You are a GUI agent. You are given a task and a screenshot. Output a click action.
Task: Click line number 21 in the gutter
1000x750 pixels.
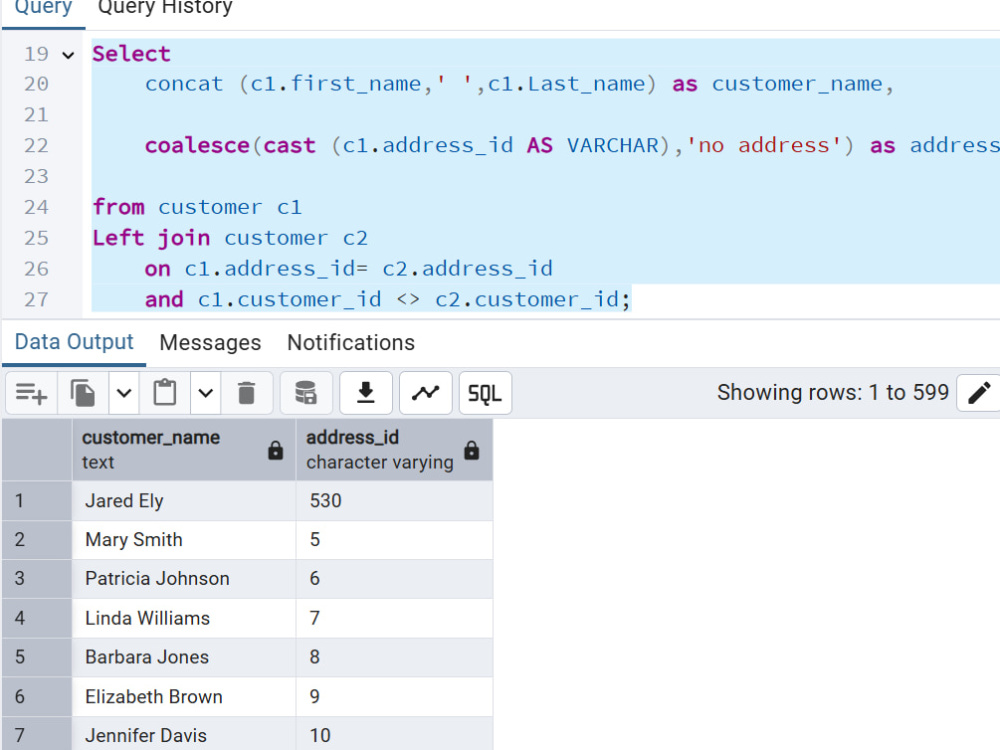(x=36, y=115)
